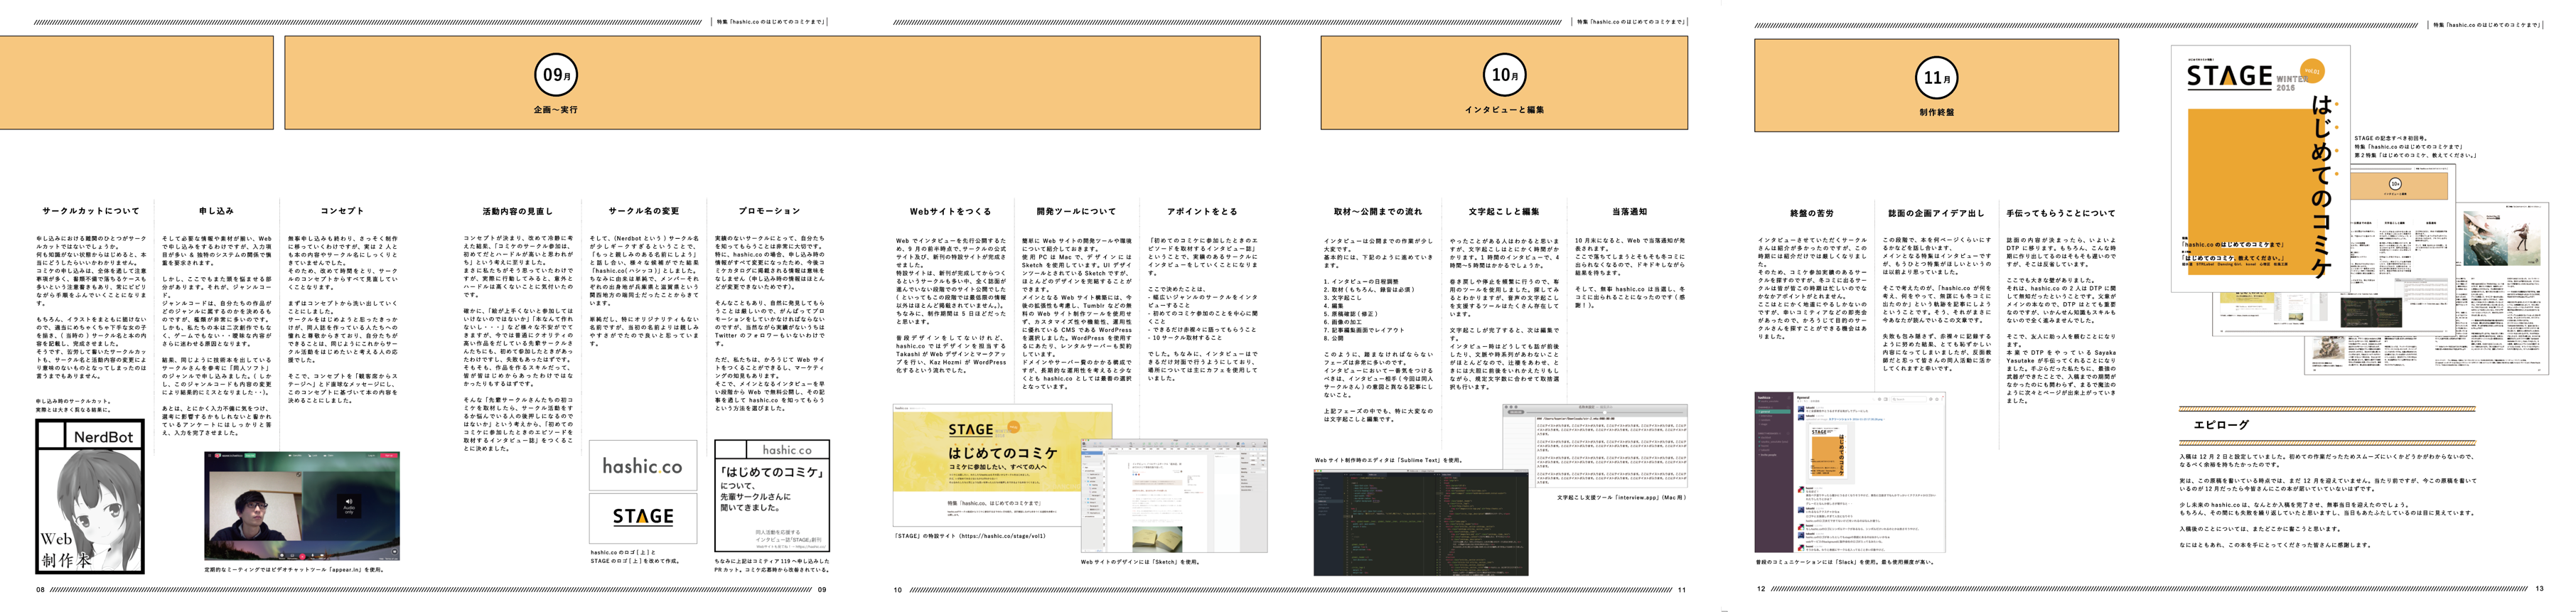Click the プロモーション heading
This screenshot has height=612, width=2576.
coord(769,211)
